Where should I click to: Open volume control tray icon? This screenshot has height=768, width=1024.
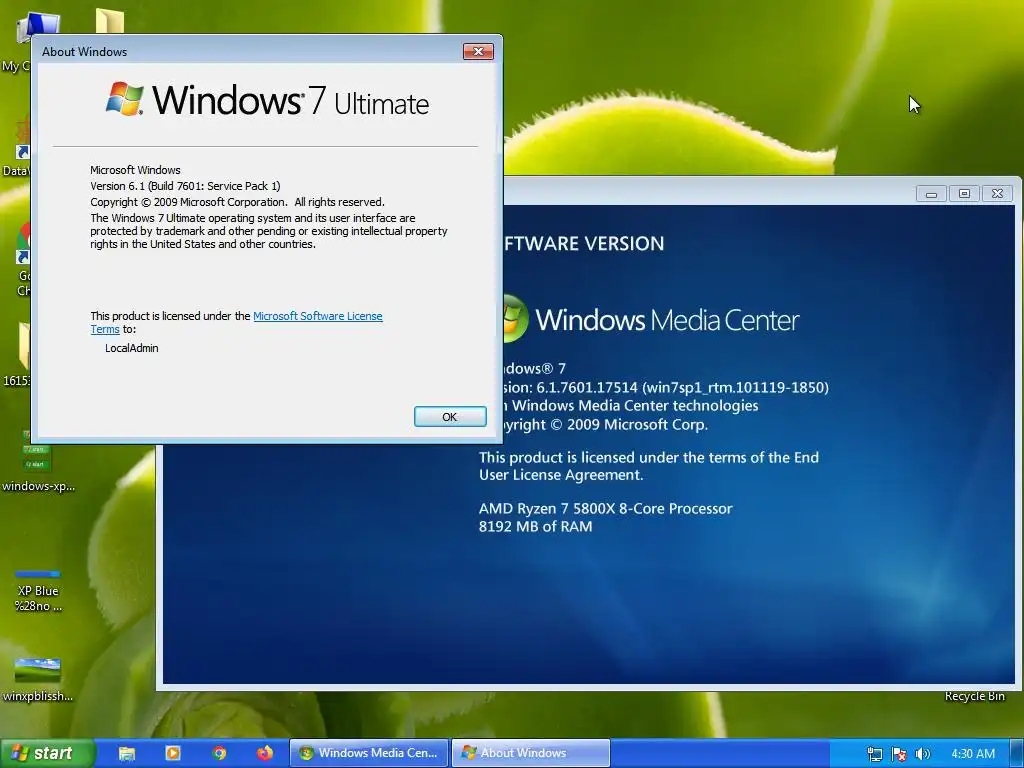[x=922, y=754]
